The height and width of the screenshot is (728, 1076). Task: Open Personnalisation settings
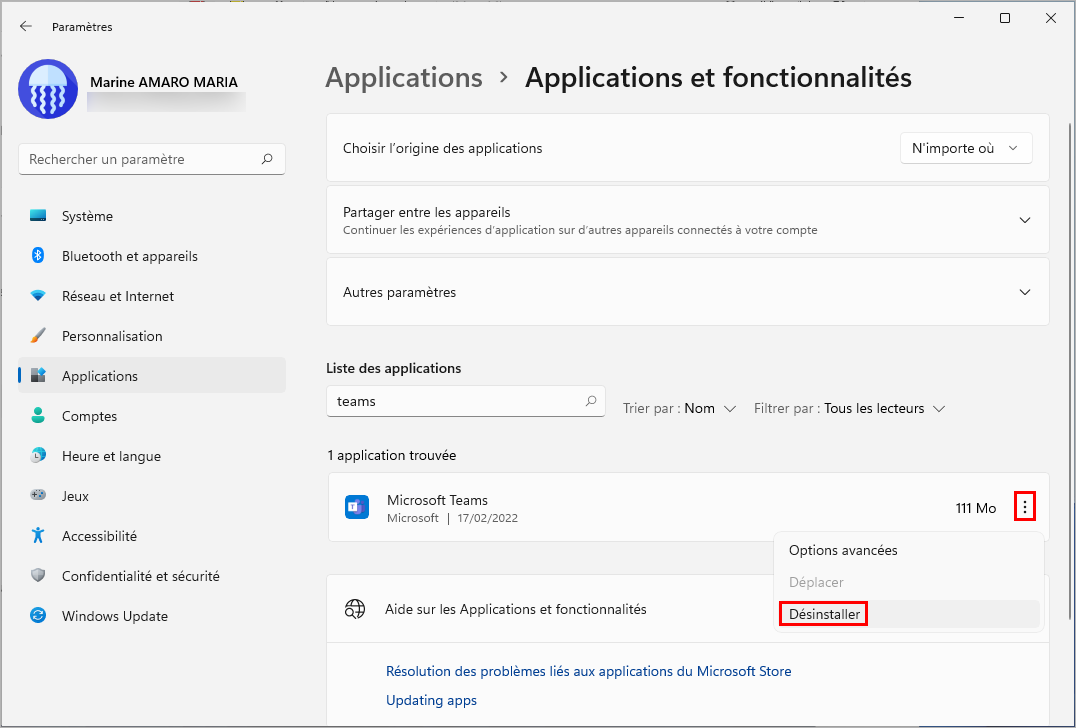click(x=152, y=336)
